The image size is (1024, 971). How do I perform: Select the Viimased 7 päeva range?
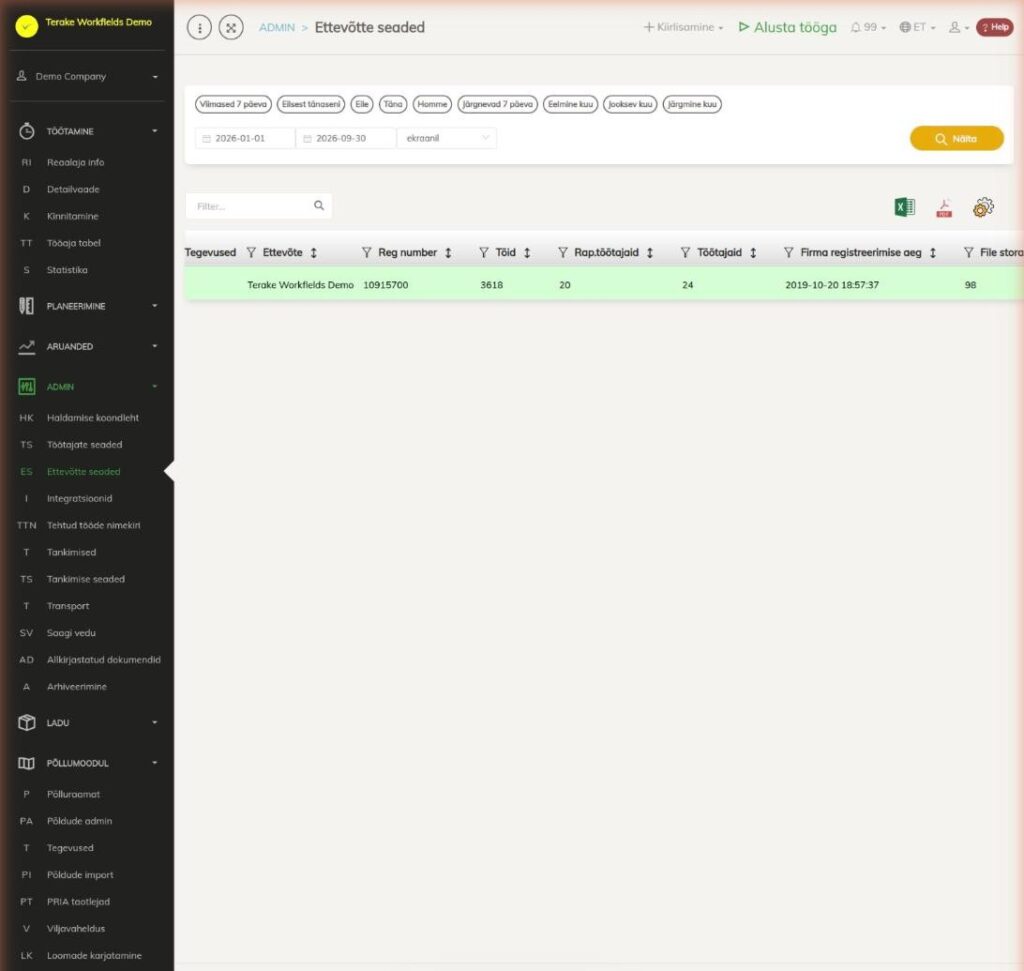233,104
